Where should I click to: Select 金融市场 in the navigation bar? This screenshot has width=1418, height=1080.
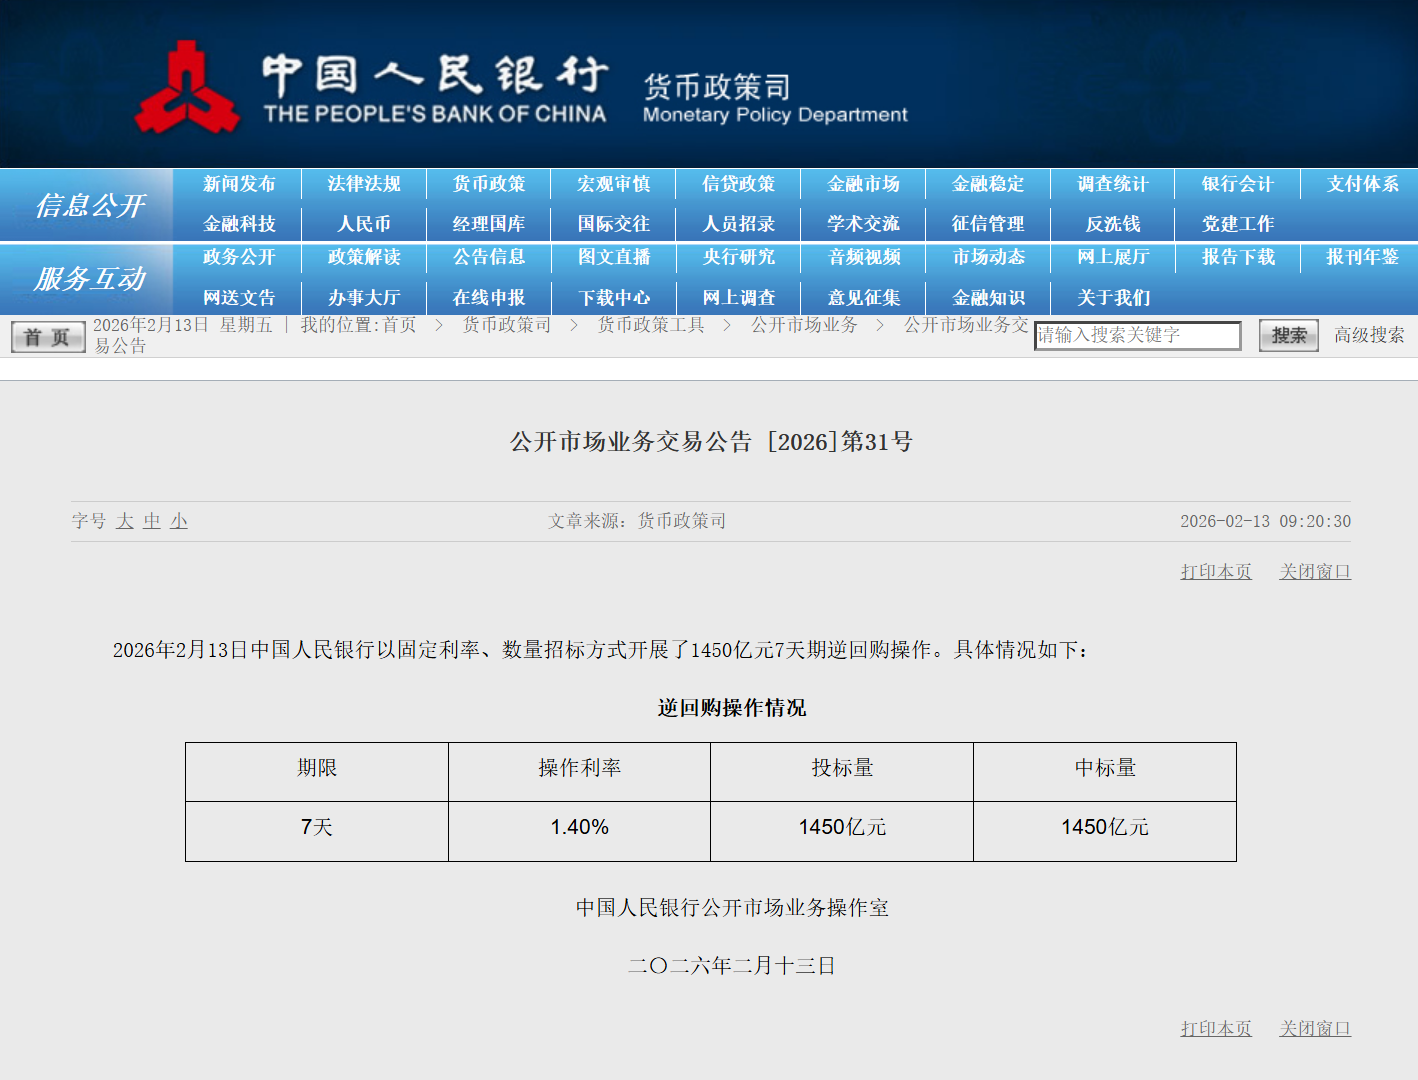864,184
